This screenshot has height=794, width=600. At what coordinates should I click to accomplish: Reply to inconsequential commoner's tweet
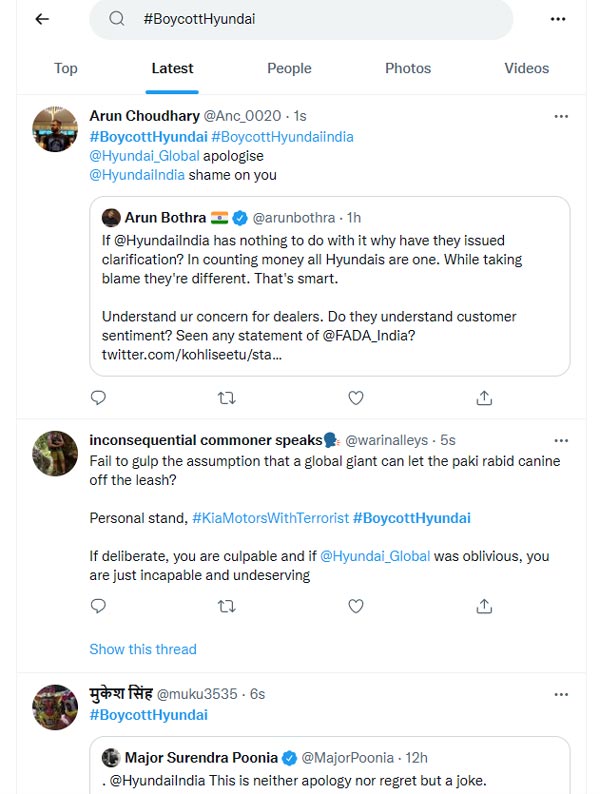pos(98,606)
